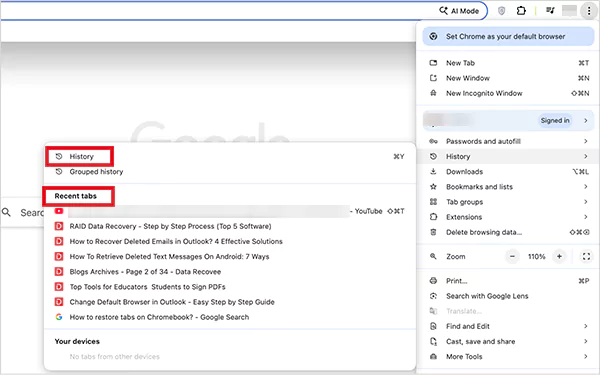The image size is (600, 375).
Task: Choose New Tab from Chrome menu
Action: [508, 63]
